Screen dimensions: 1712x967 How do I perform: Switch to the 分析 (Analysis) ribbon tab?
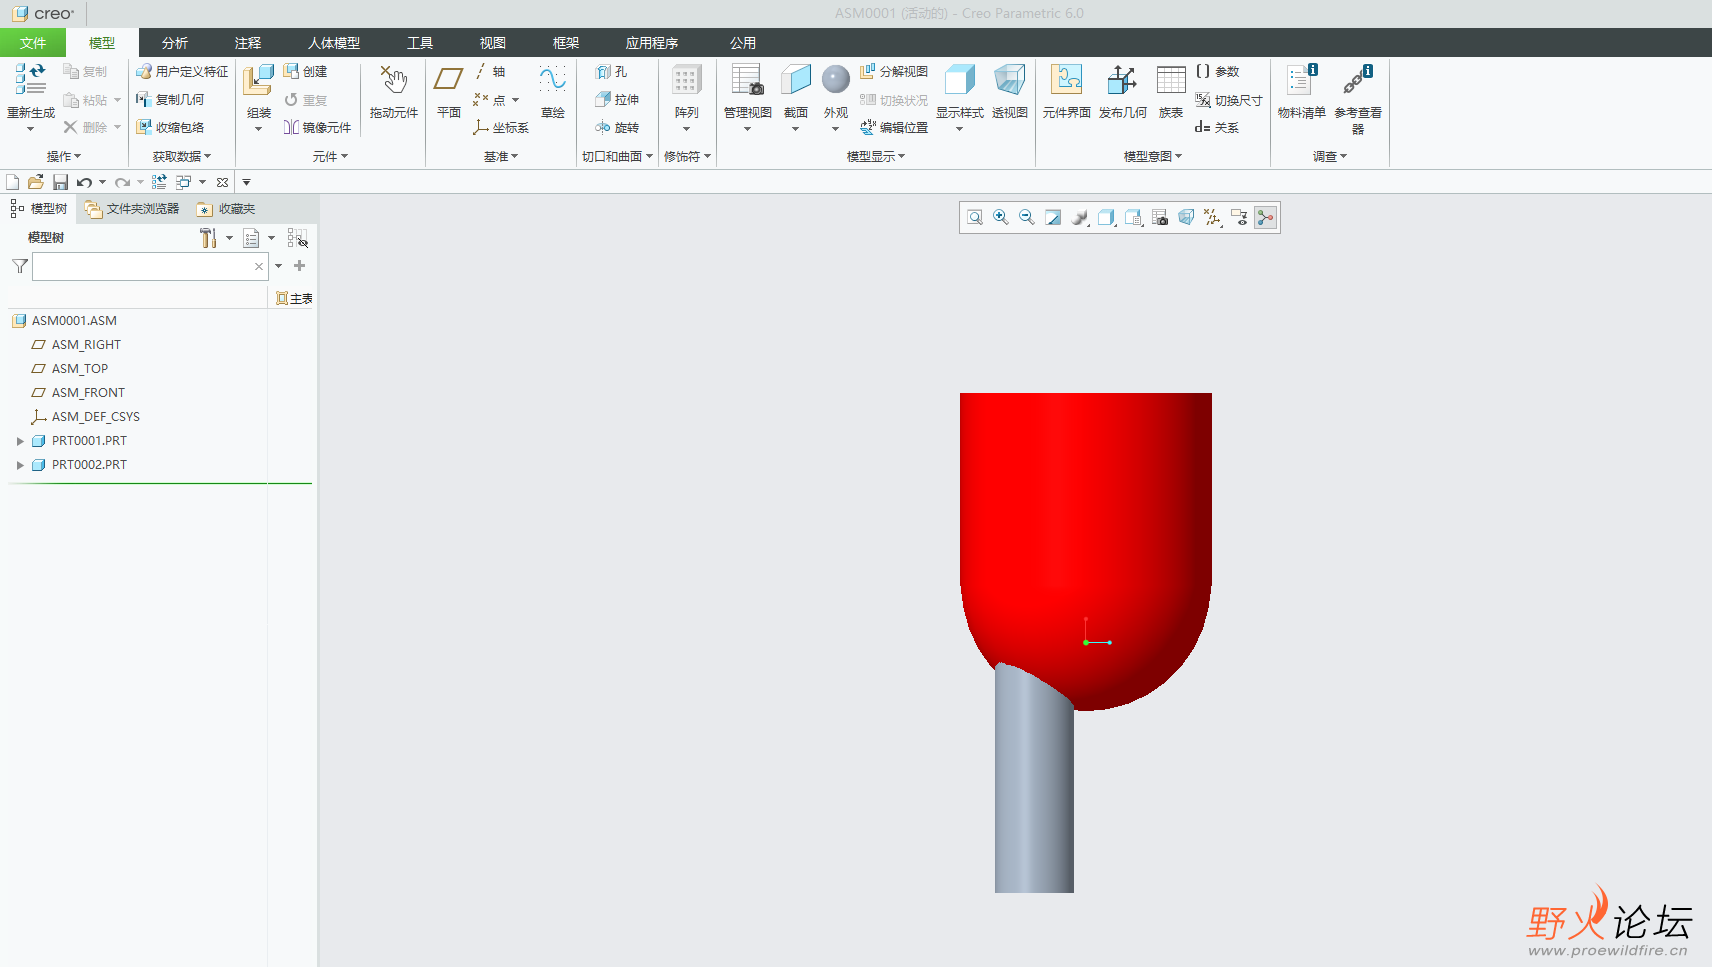(x=175, y=43)
